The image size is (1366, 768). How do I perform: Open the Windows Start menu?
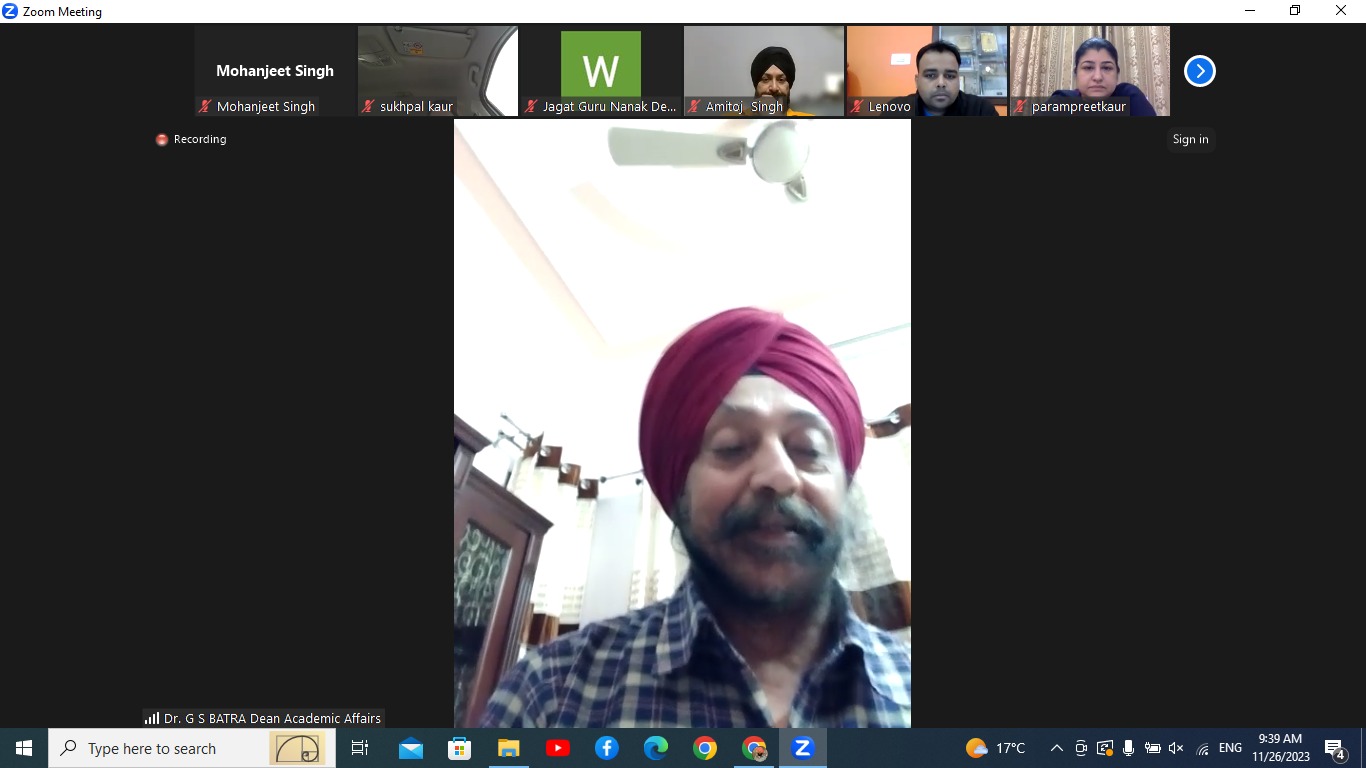click(24, 748)
